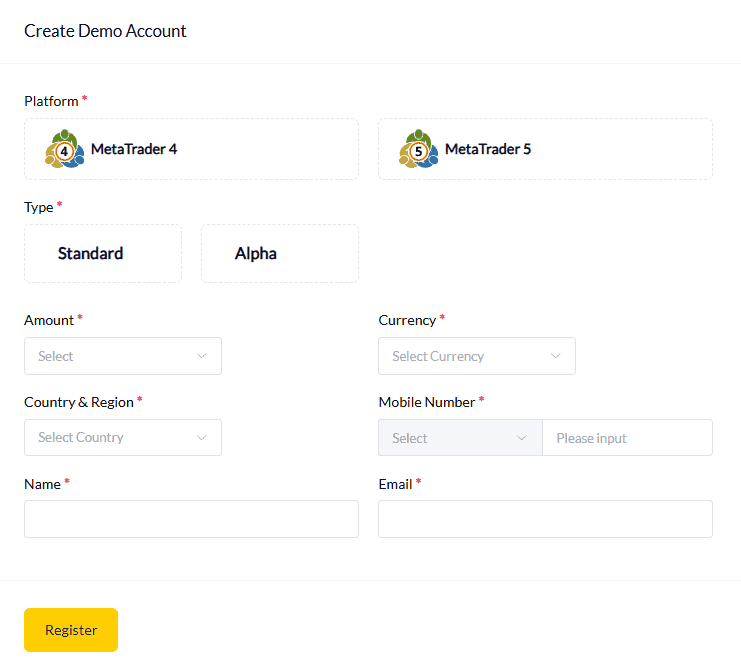Image resolution: width=741 pixels, height=665 pixels.
Task: Focus the Email input field
Action: [x=545, y=519]
